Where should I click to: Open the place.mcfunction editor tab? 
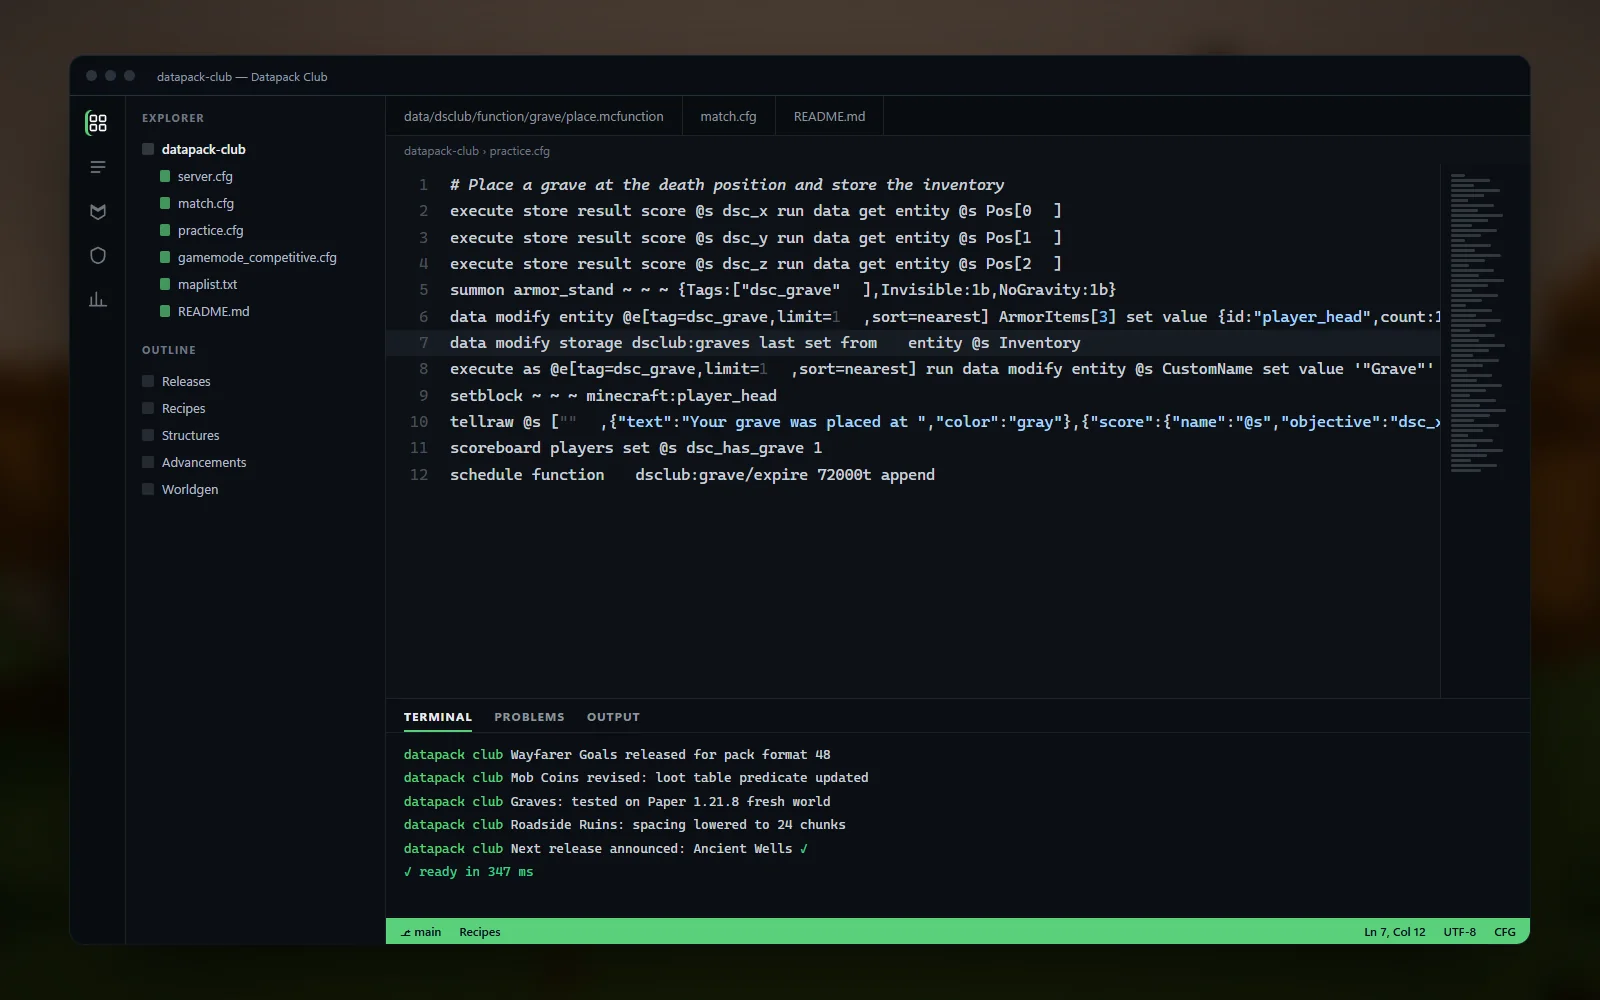click(x=534, y=116)
